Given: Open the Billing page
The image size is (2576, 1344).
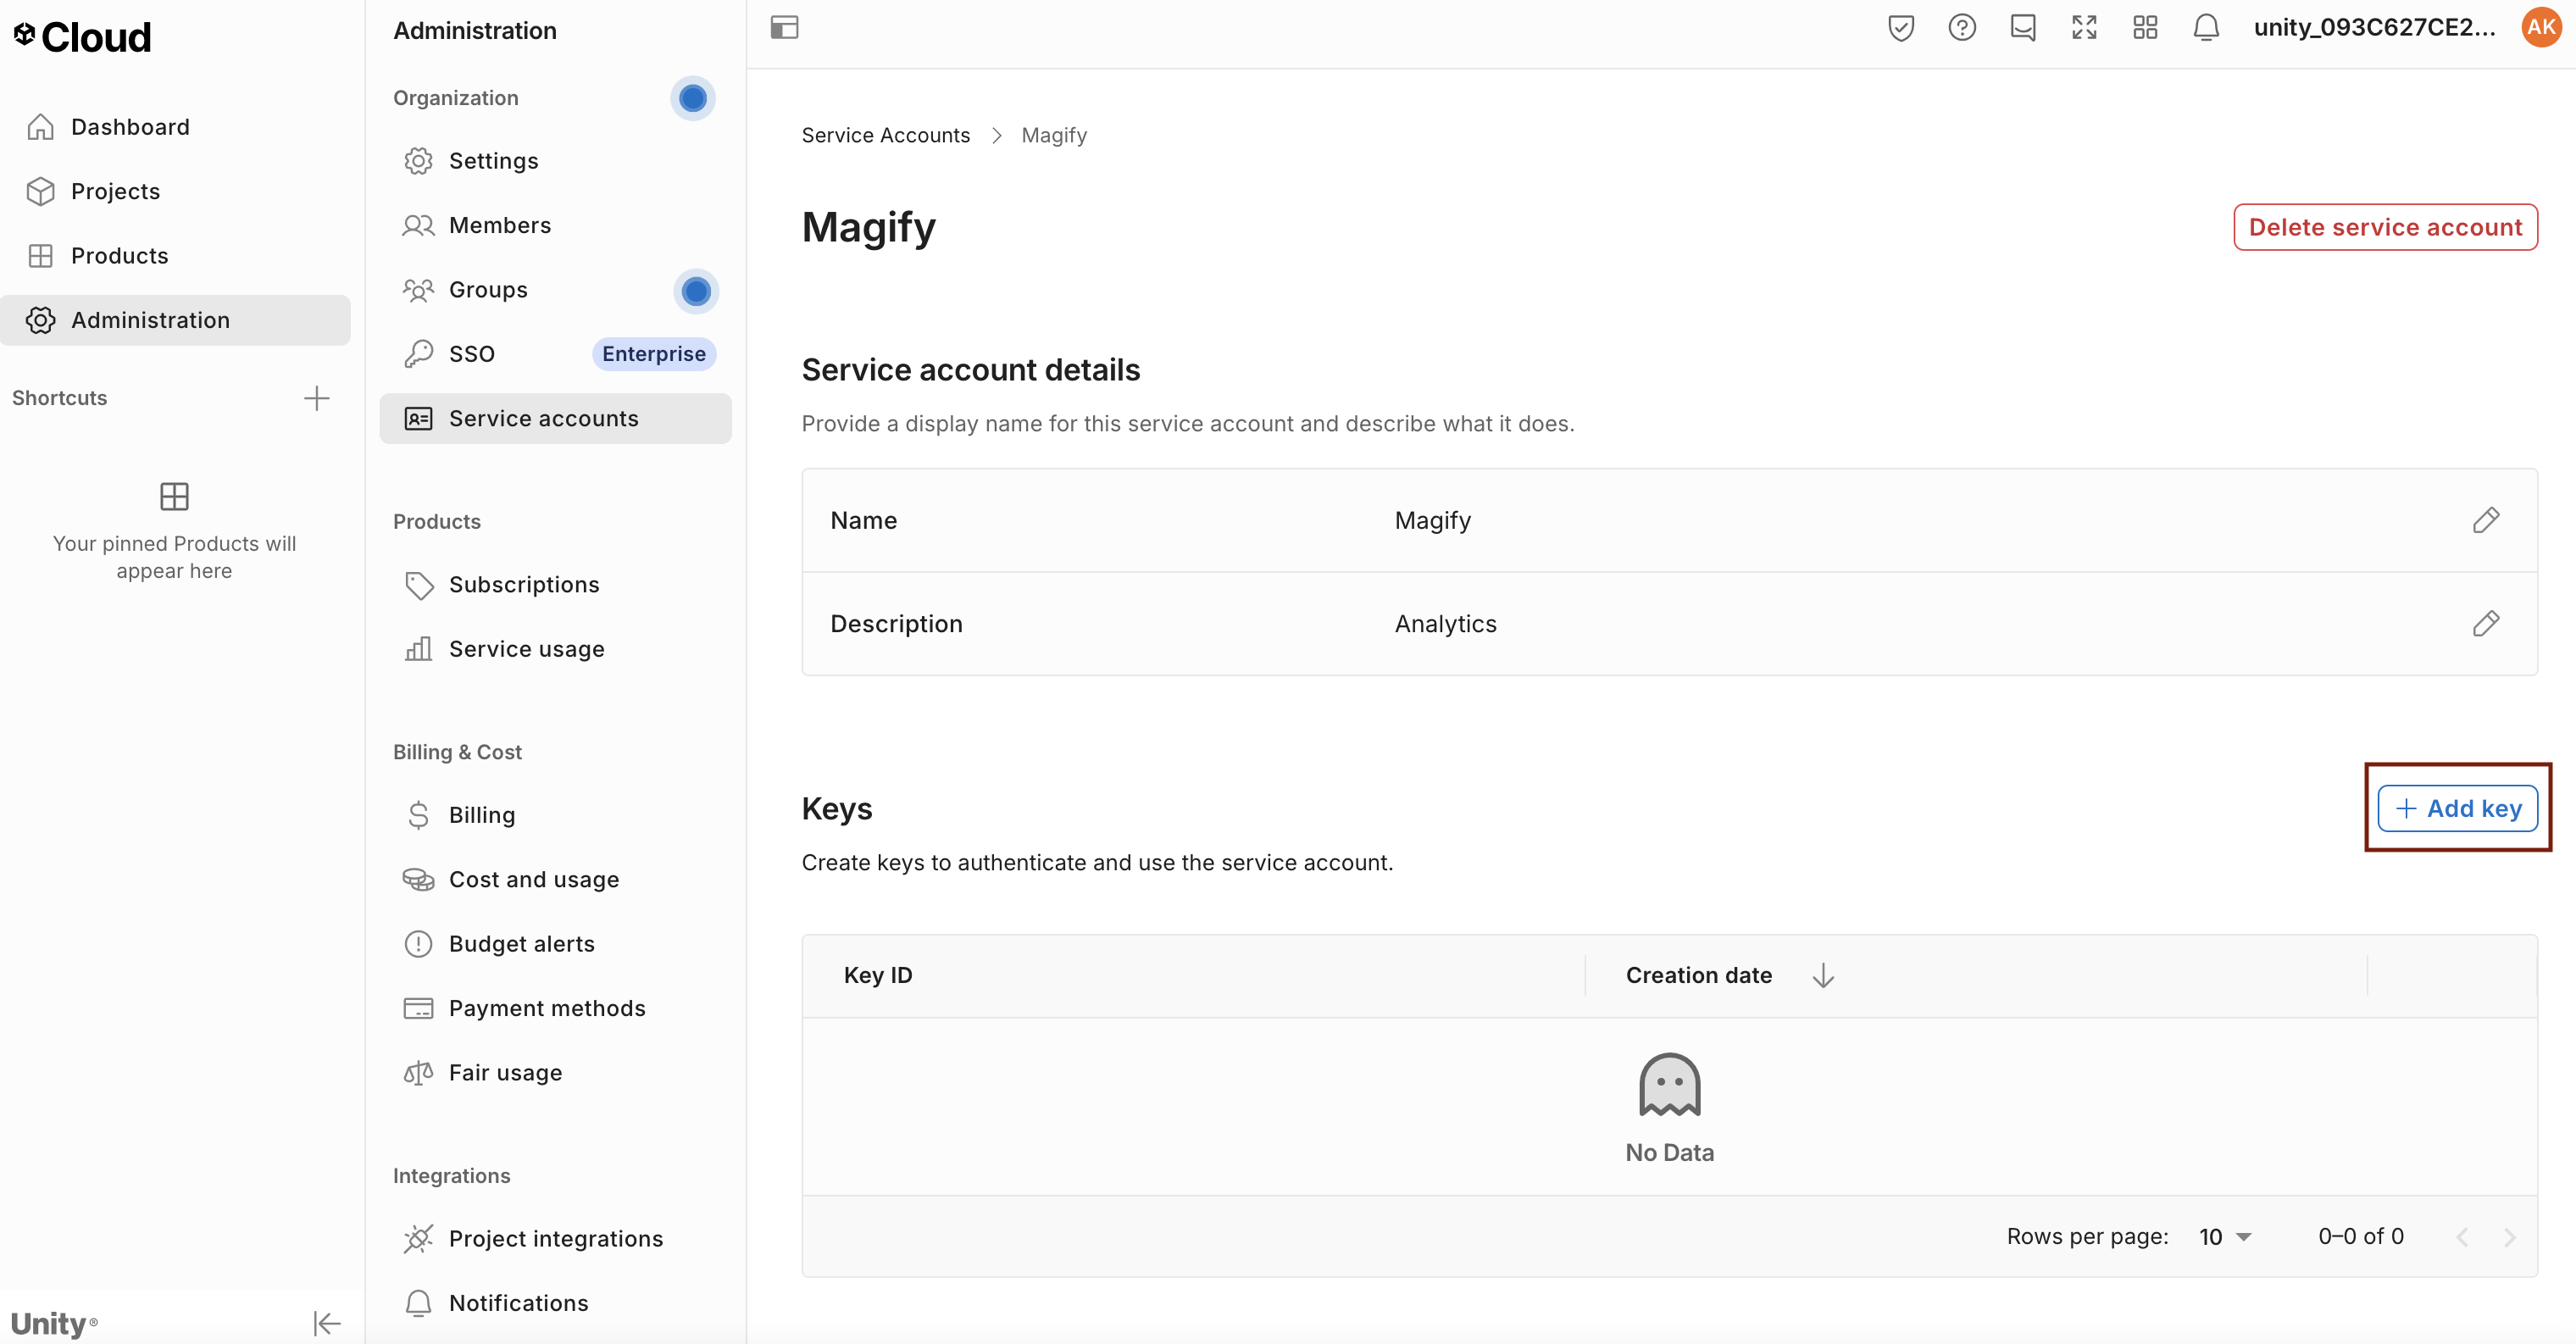Looking at the screenshot, I should tap(555, 815).
